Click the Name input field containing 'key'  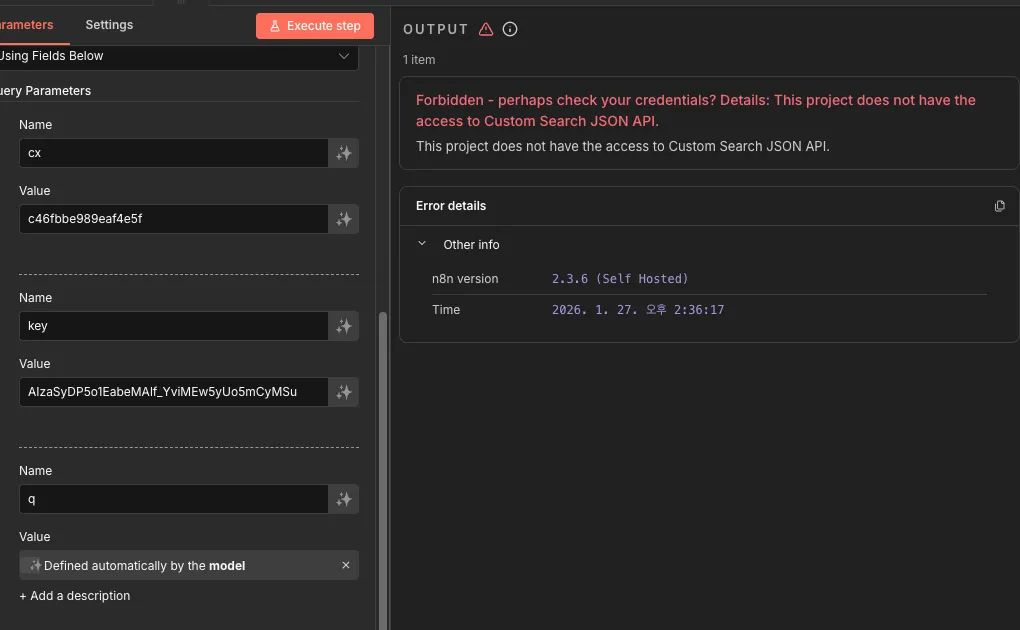(x=173, y=326)
